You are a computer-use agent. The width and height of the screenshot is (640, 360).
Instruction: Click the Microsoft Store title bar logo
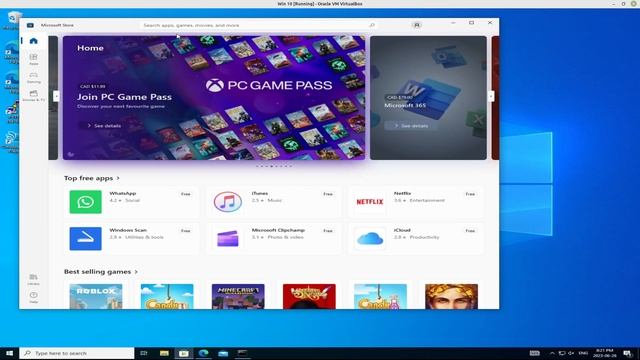[x=30, y=25]
